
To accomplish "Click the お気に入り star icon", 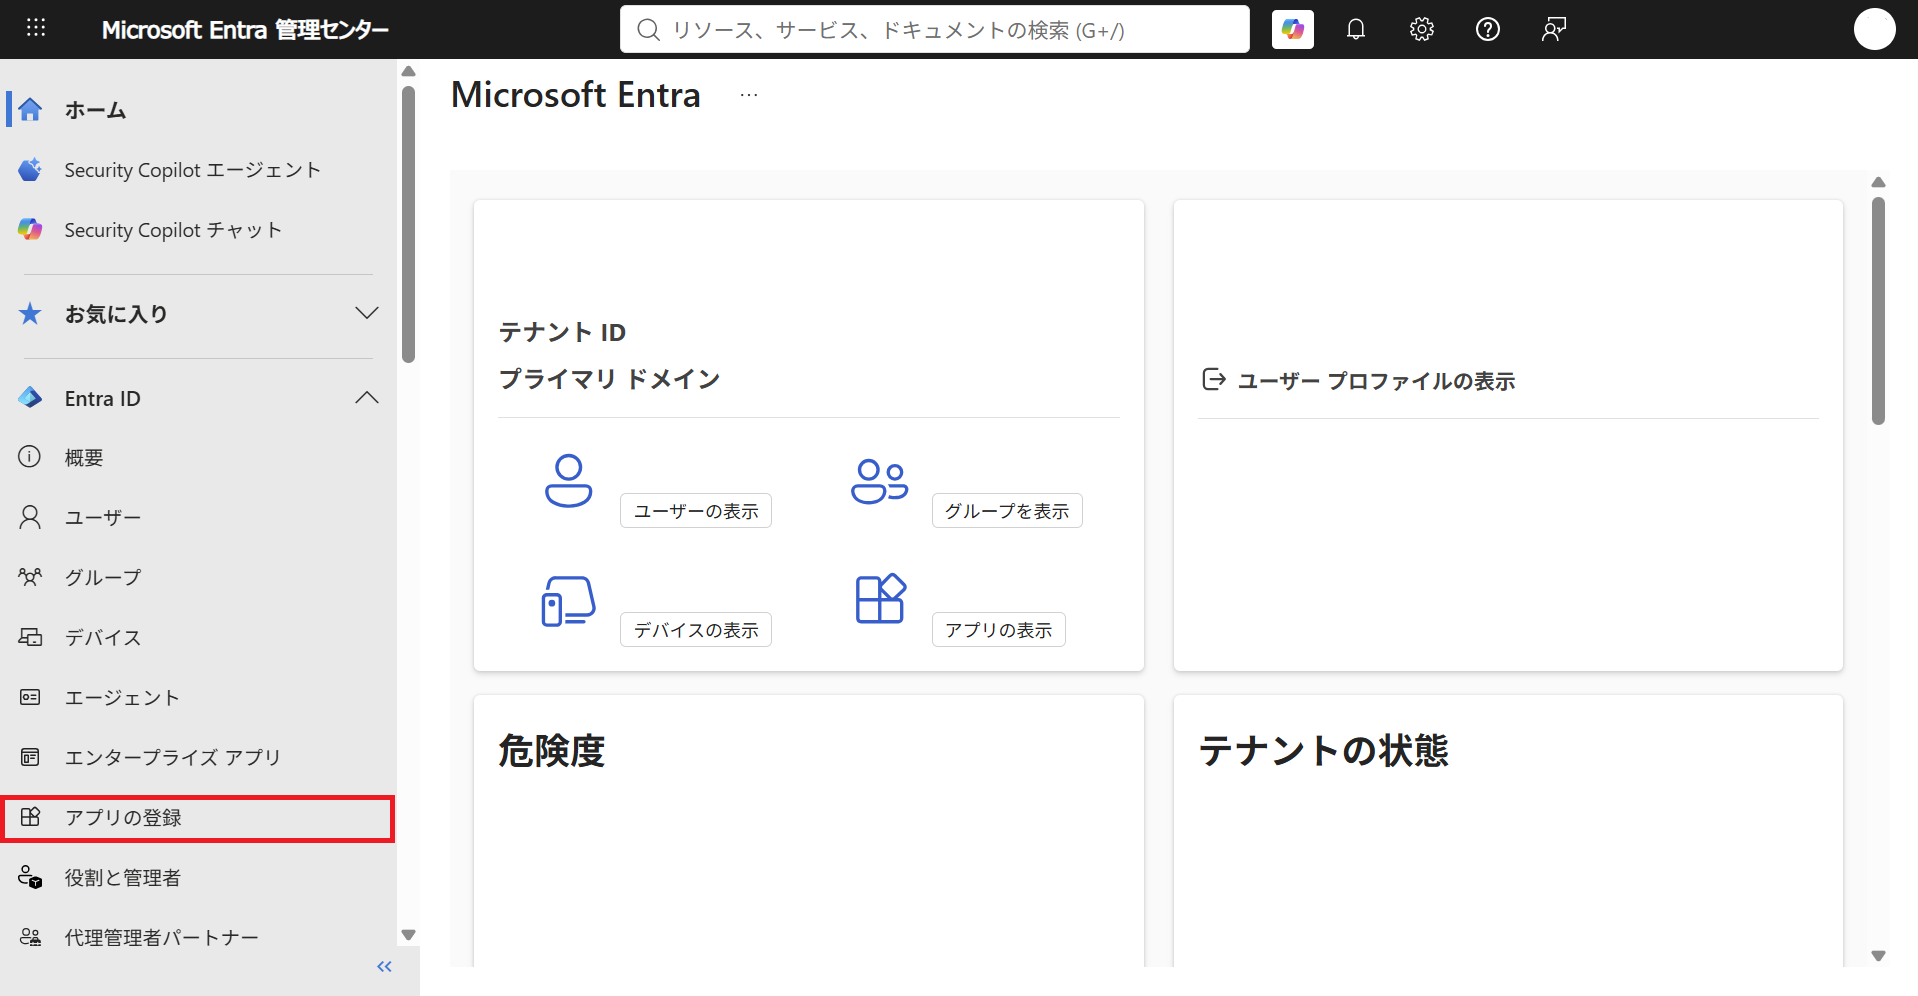I will pyautogui.click(x=30, y=313).
